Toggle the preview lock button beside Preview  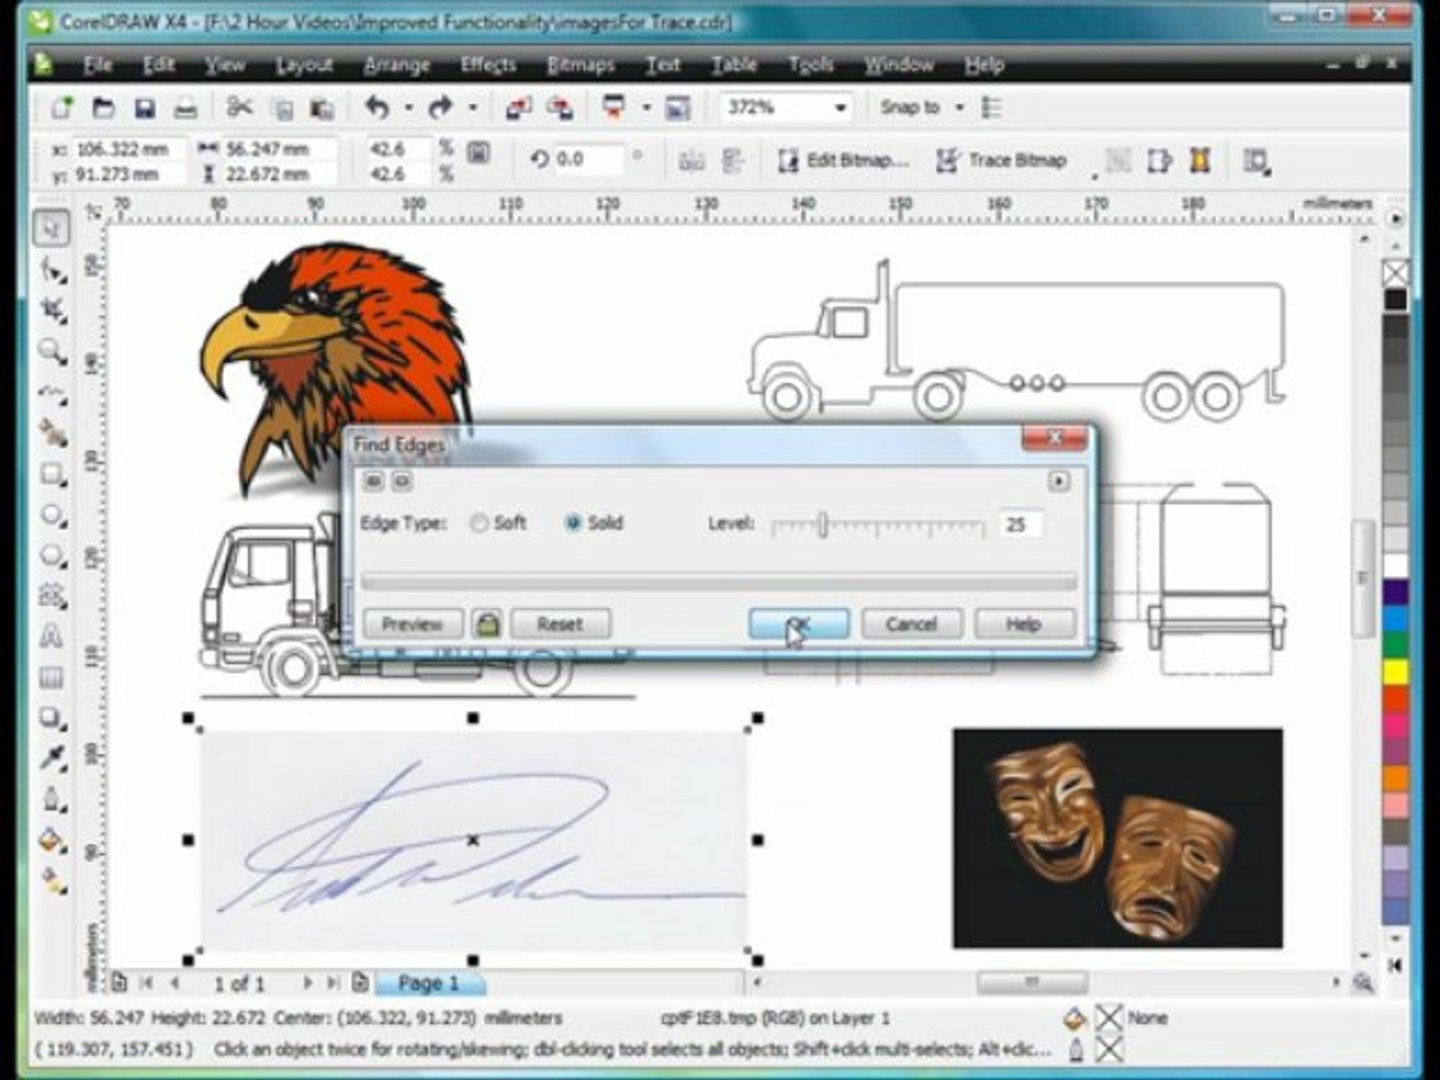(487, 624)
